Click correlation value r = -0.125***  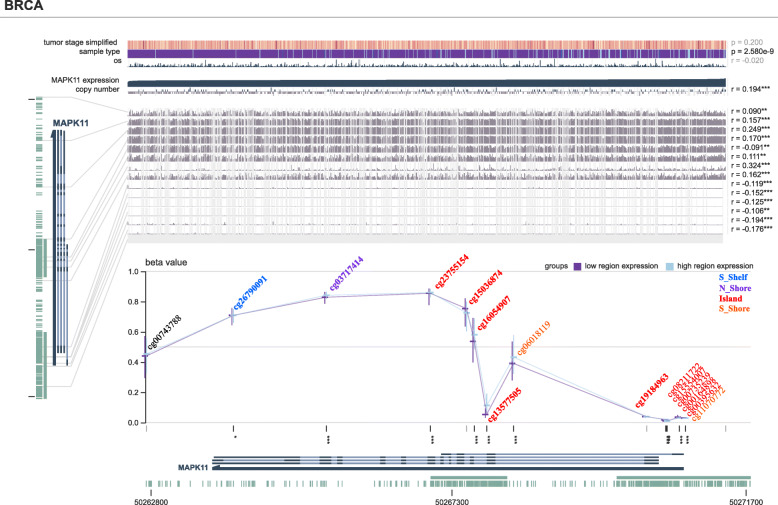(751, 202)
